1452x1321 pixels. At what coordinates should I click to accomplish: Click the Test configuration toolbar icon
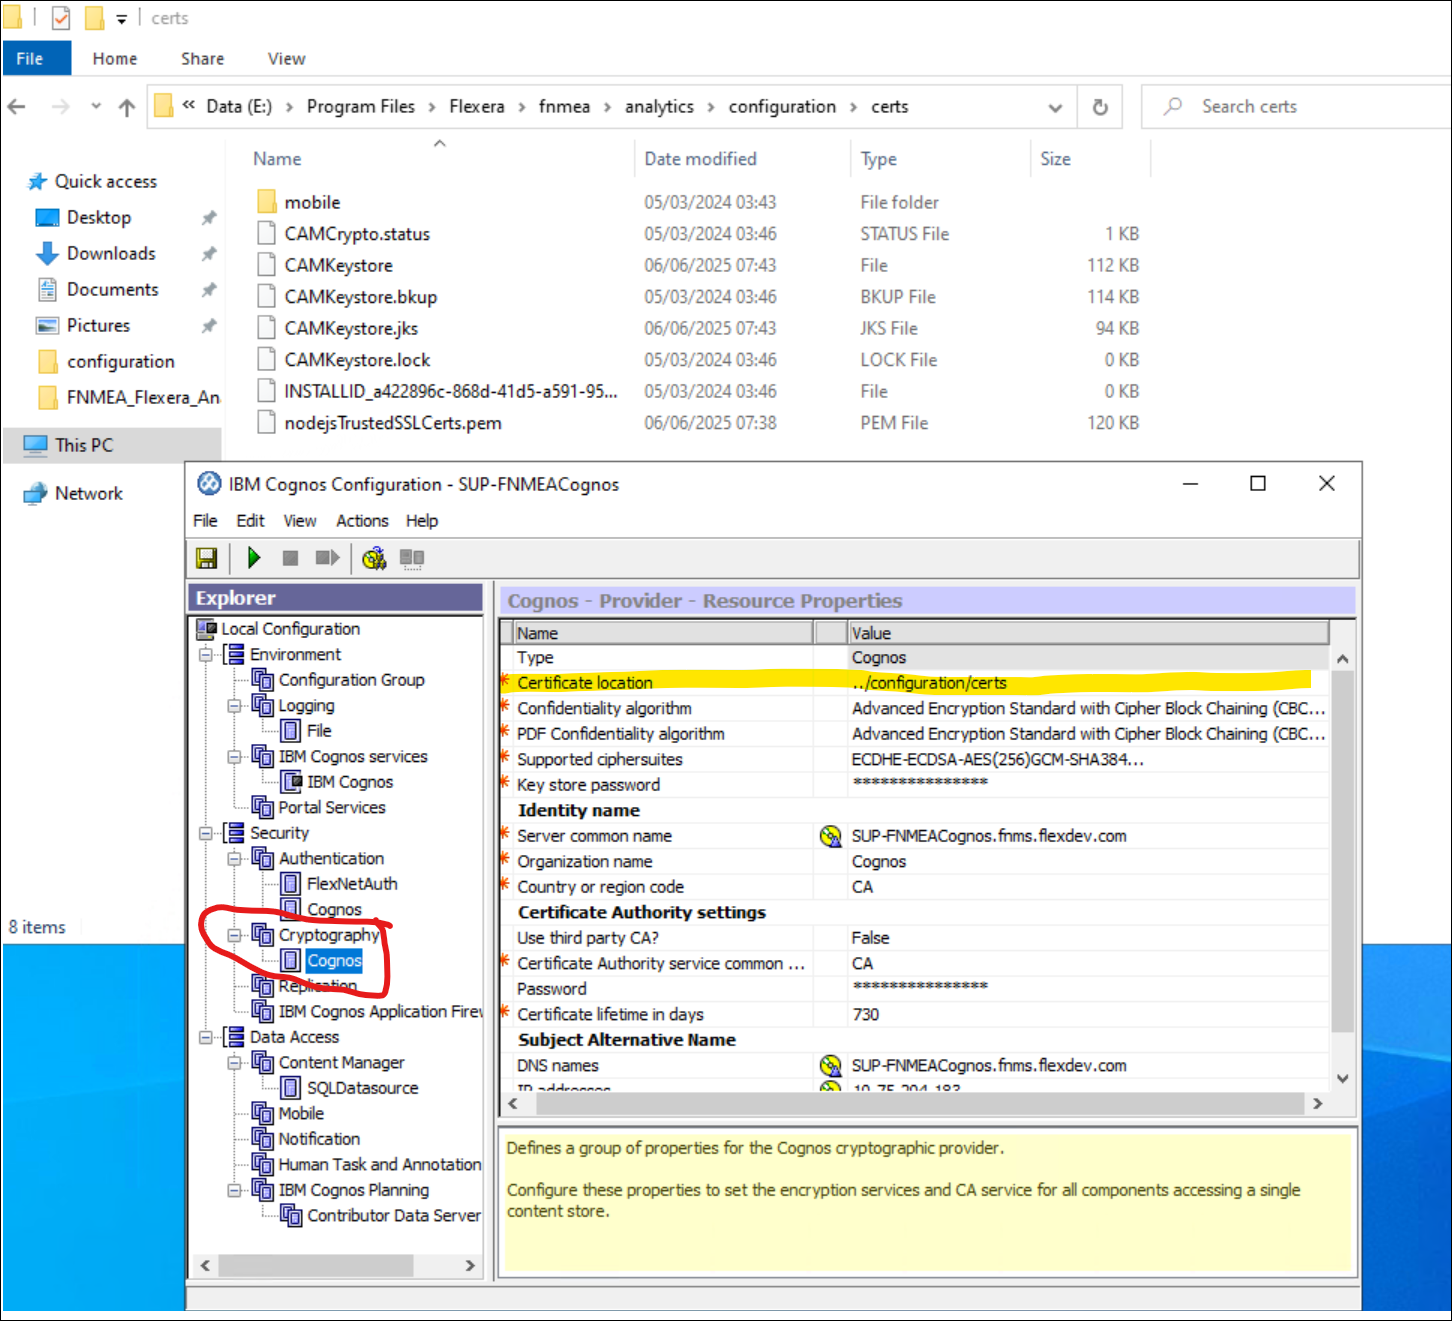click(x=374, y=558)
